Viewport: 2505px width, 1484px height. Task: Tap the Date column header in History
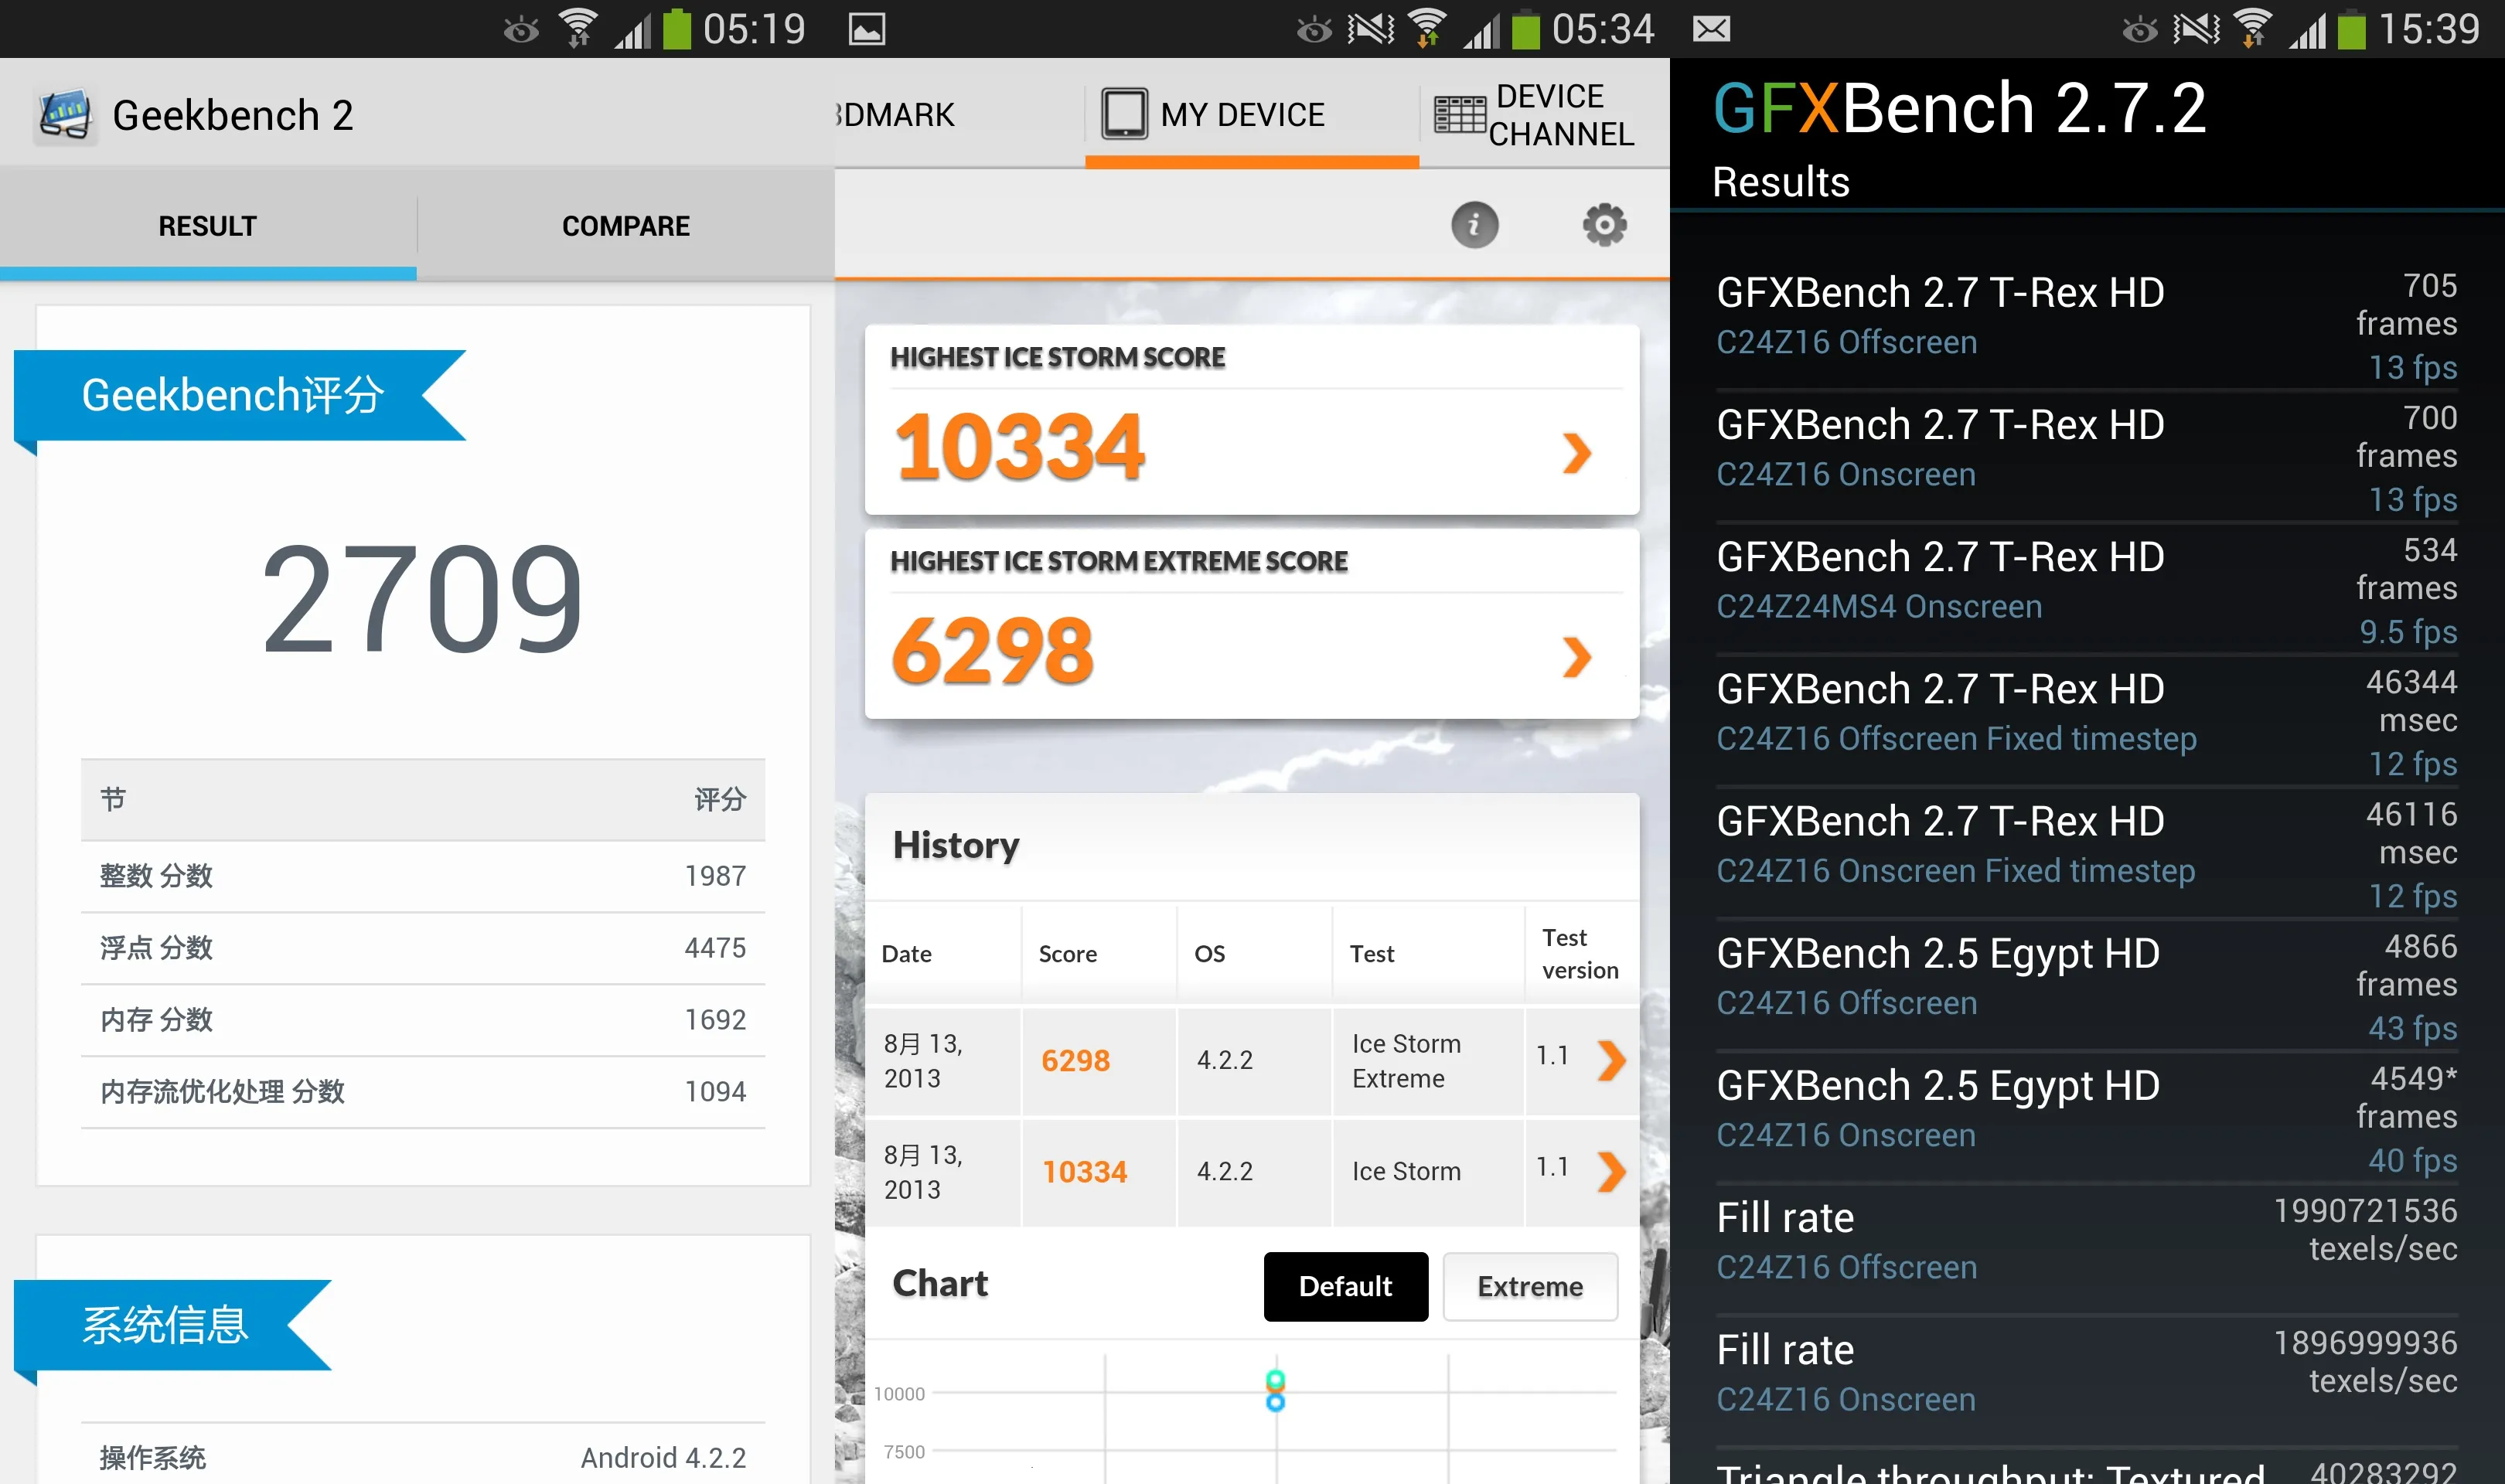(x=906, y=954)
